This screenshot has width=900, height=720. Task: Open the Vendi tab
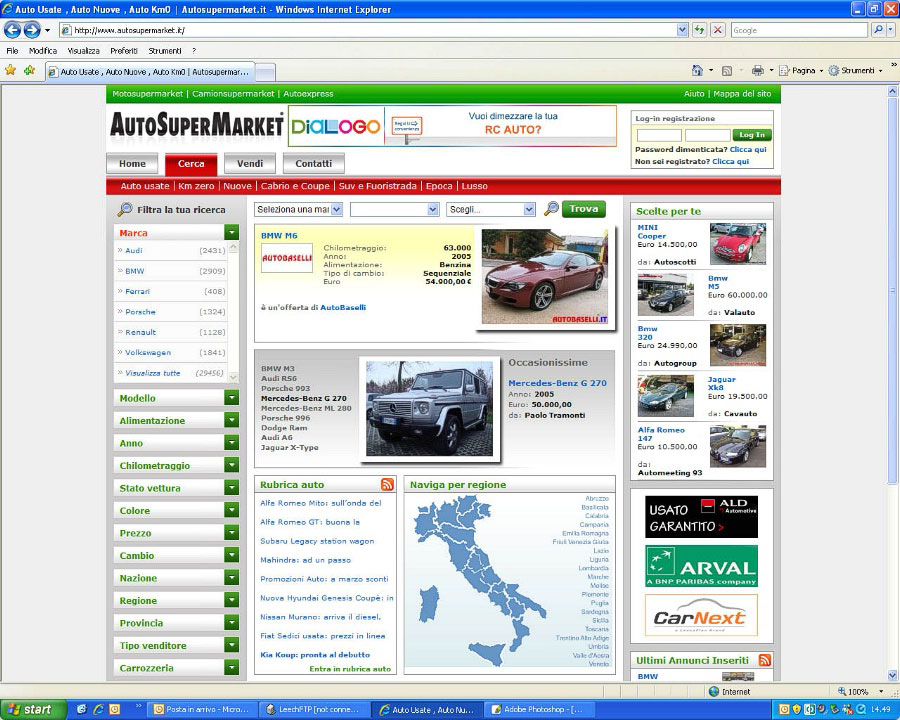tap(250, 164)
